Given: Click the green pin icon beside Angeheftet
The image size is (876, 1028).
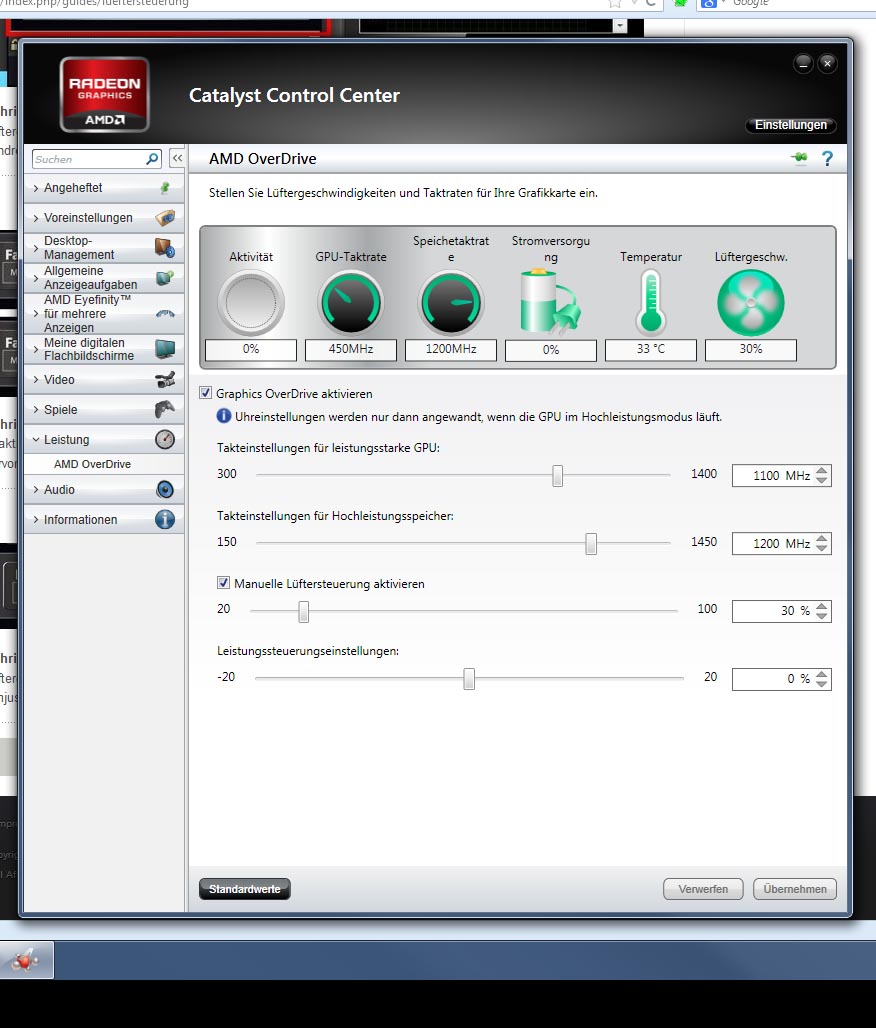Looking at the screenshot, I should [165, 188].
